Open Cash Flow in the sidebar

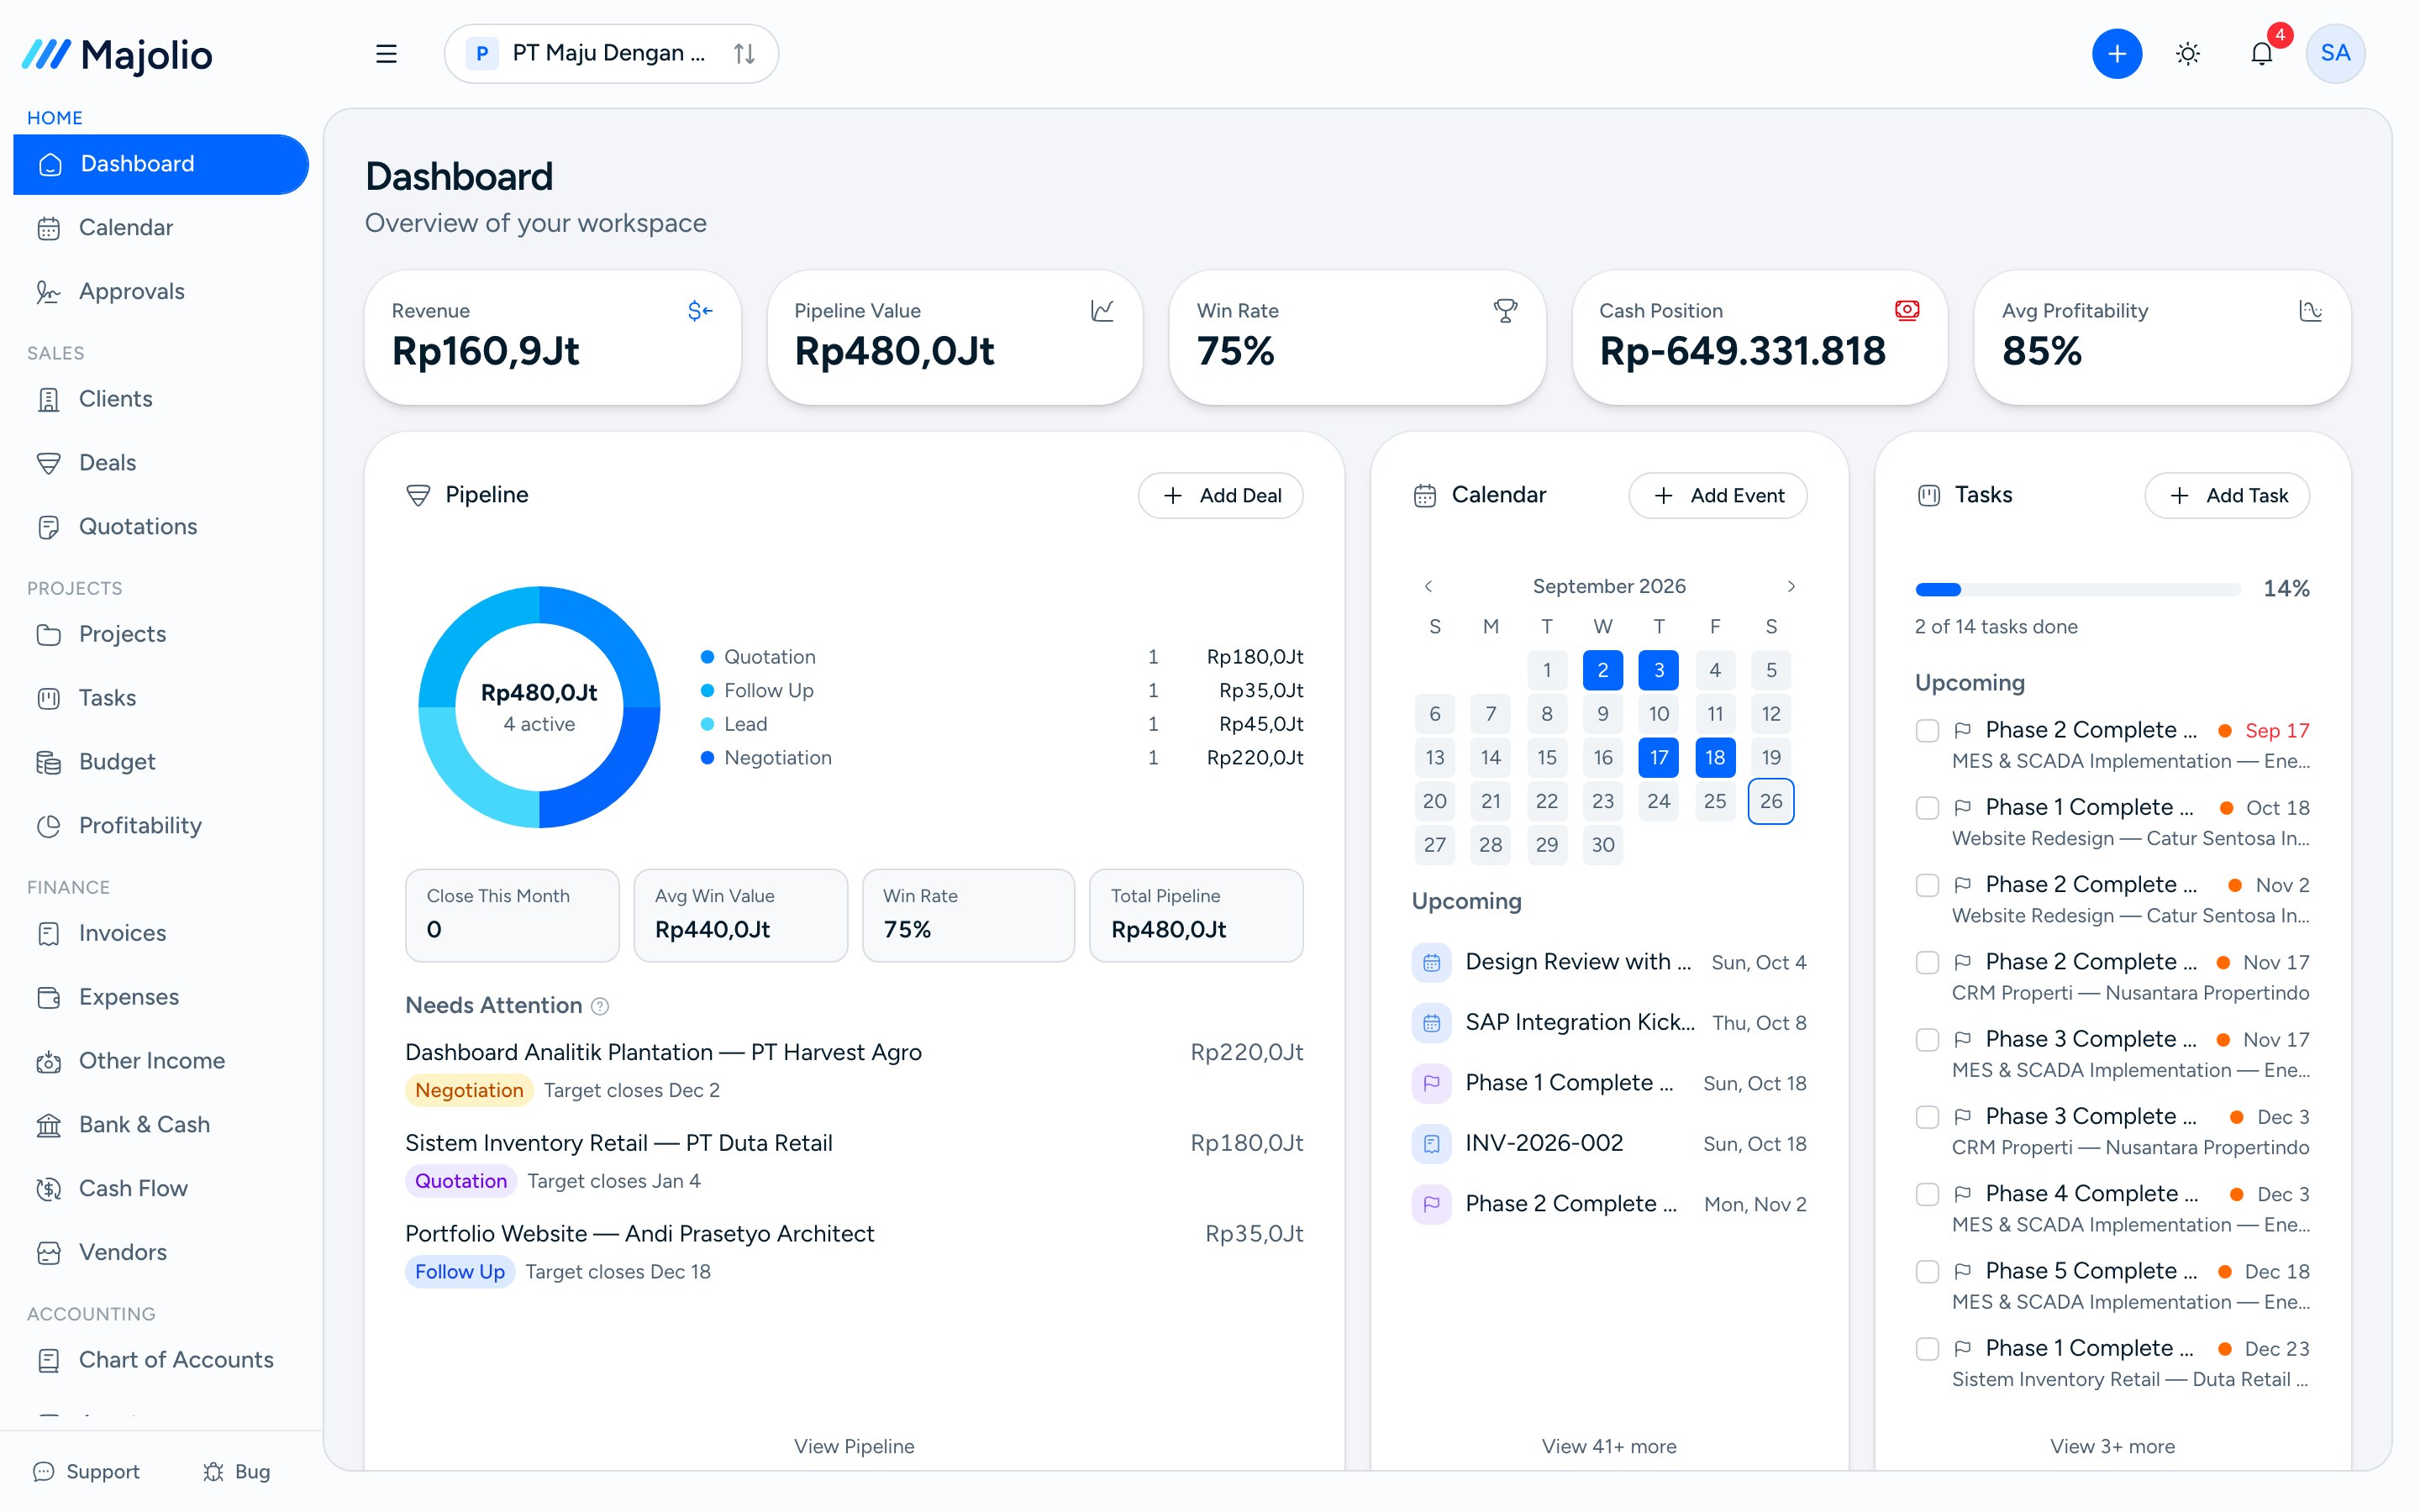click(x=160, y=1188)
